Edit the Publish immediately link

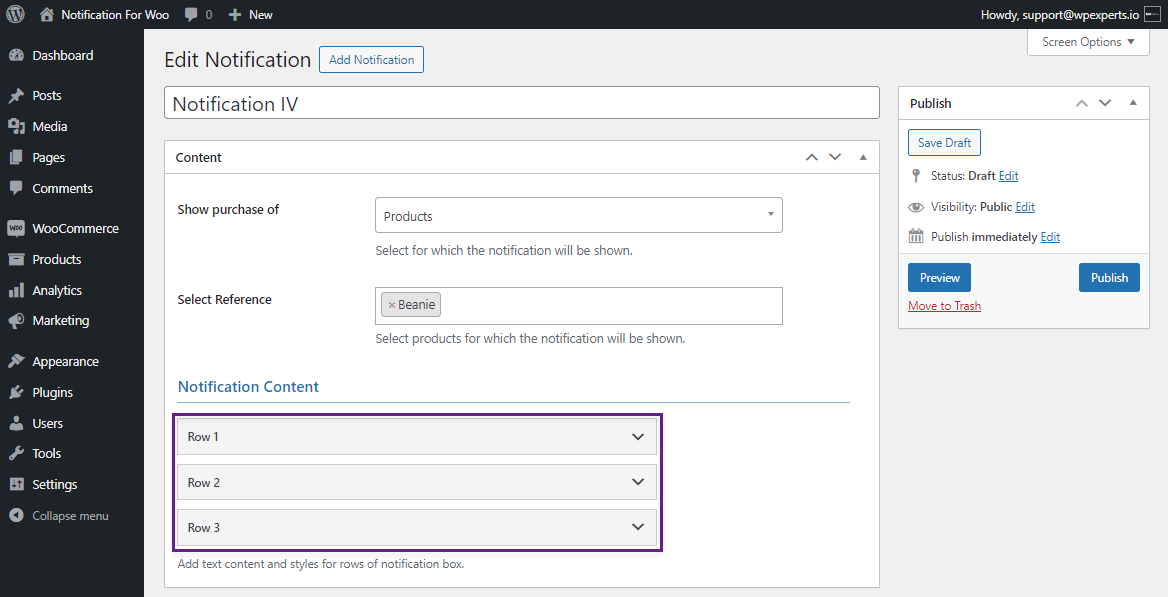click(x=1050, y=237)
